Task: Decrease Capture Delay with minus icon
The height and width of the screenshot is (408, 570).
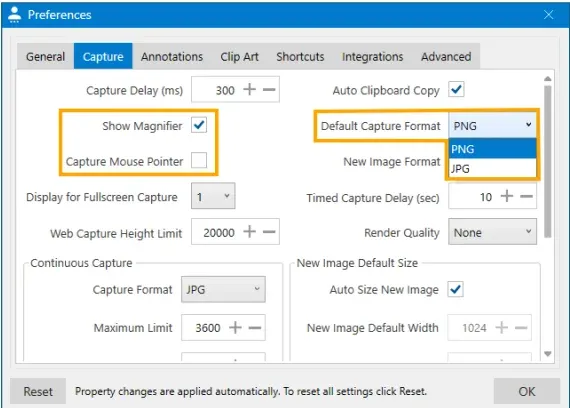Action: pyautogui.click(x=269, y=89)
